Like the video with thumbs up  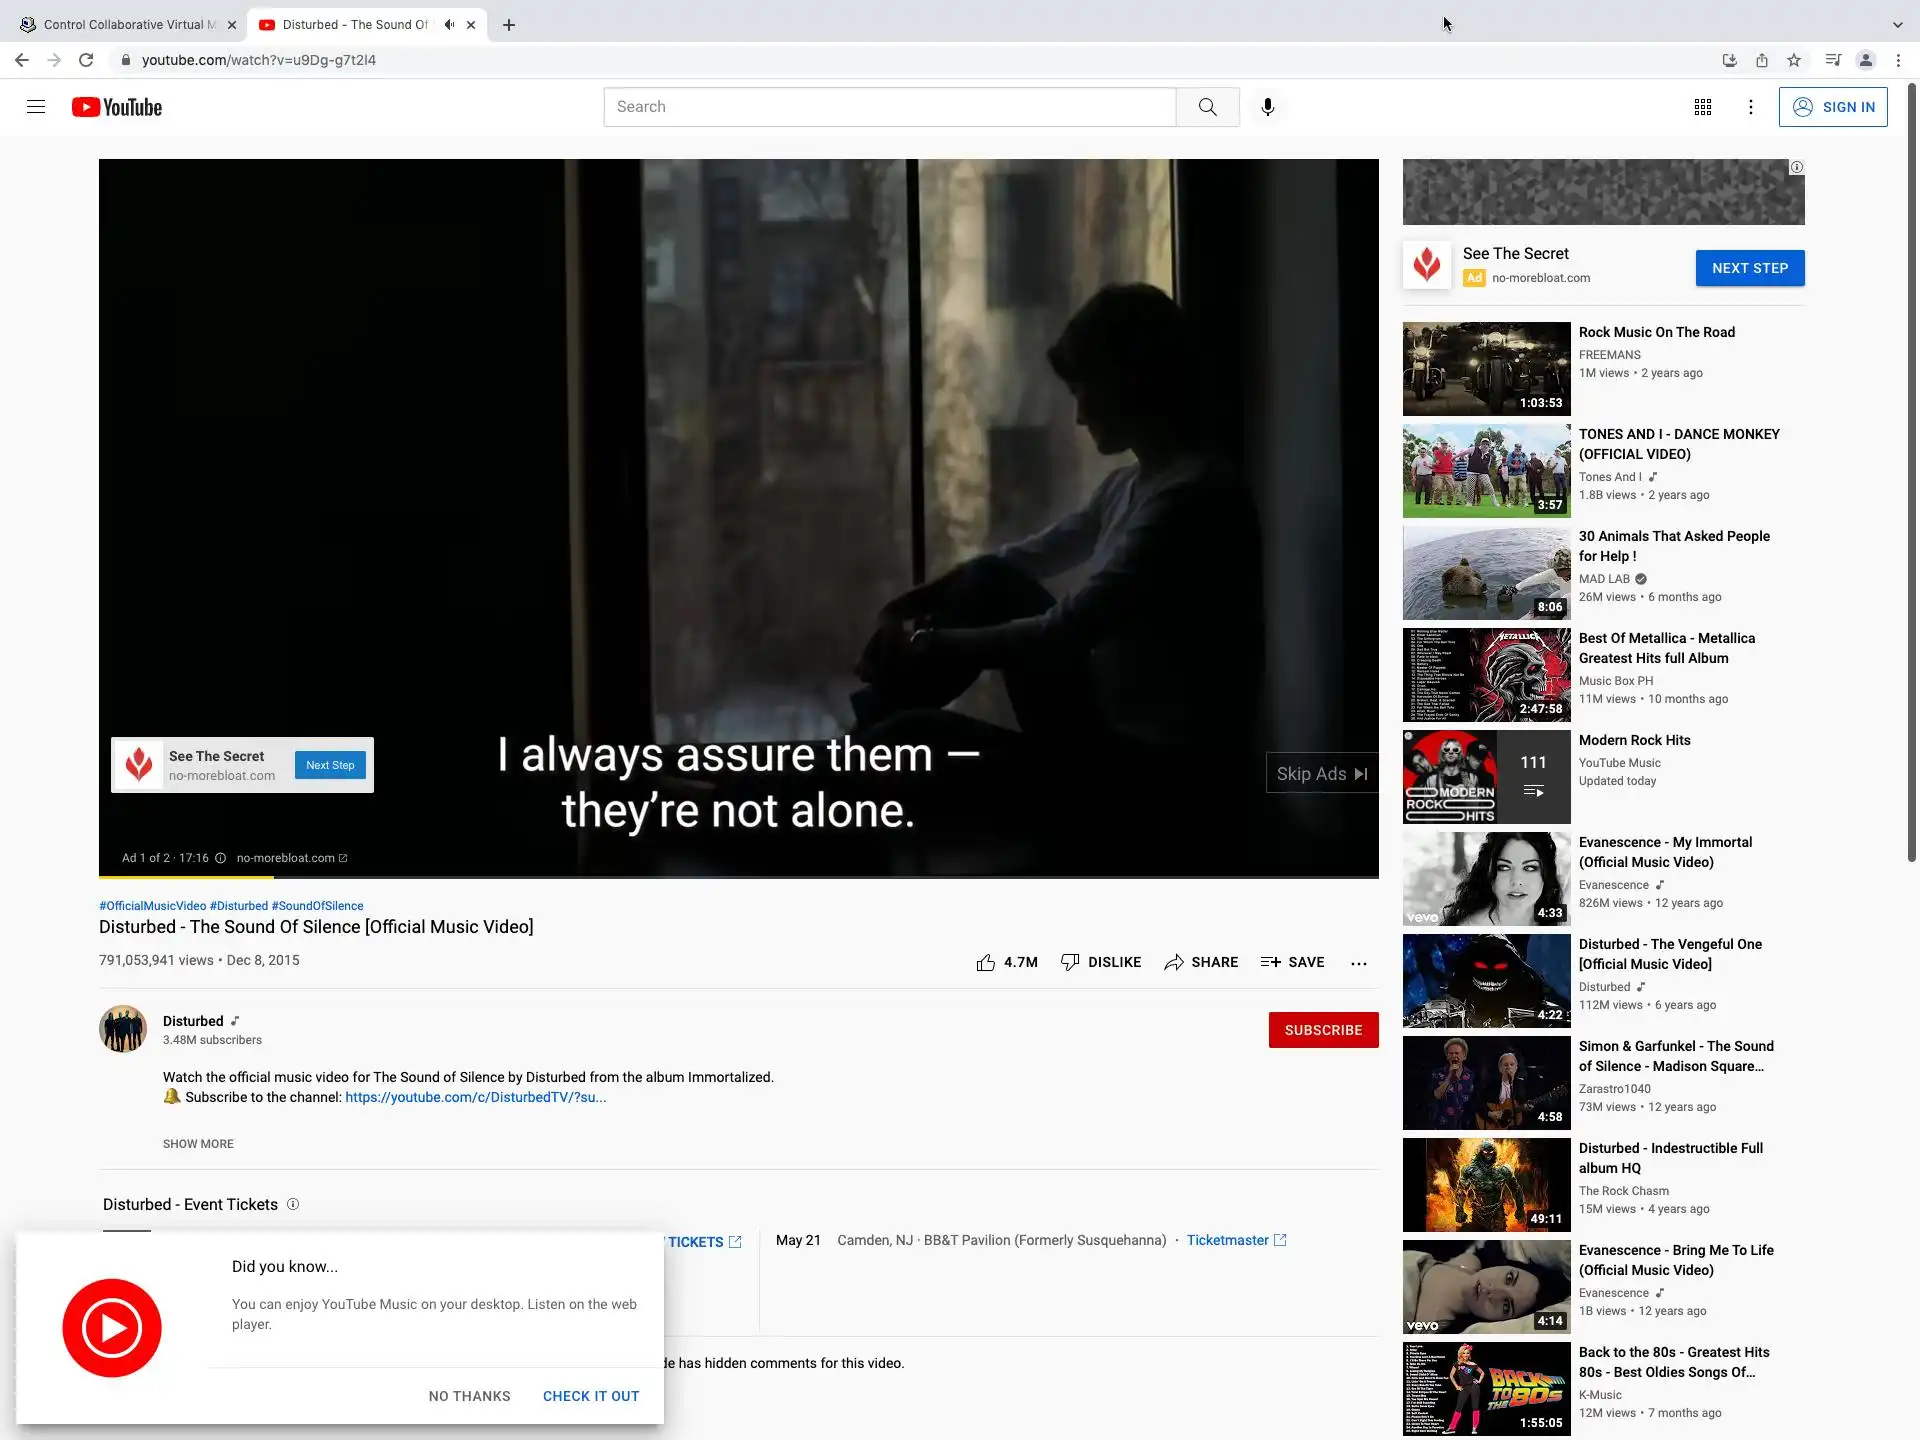(x=986, y=962)
